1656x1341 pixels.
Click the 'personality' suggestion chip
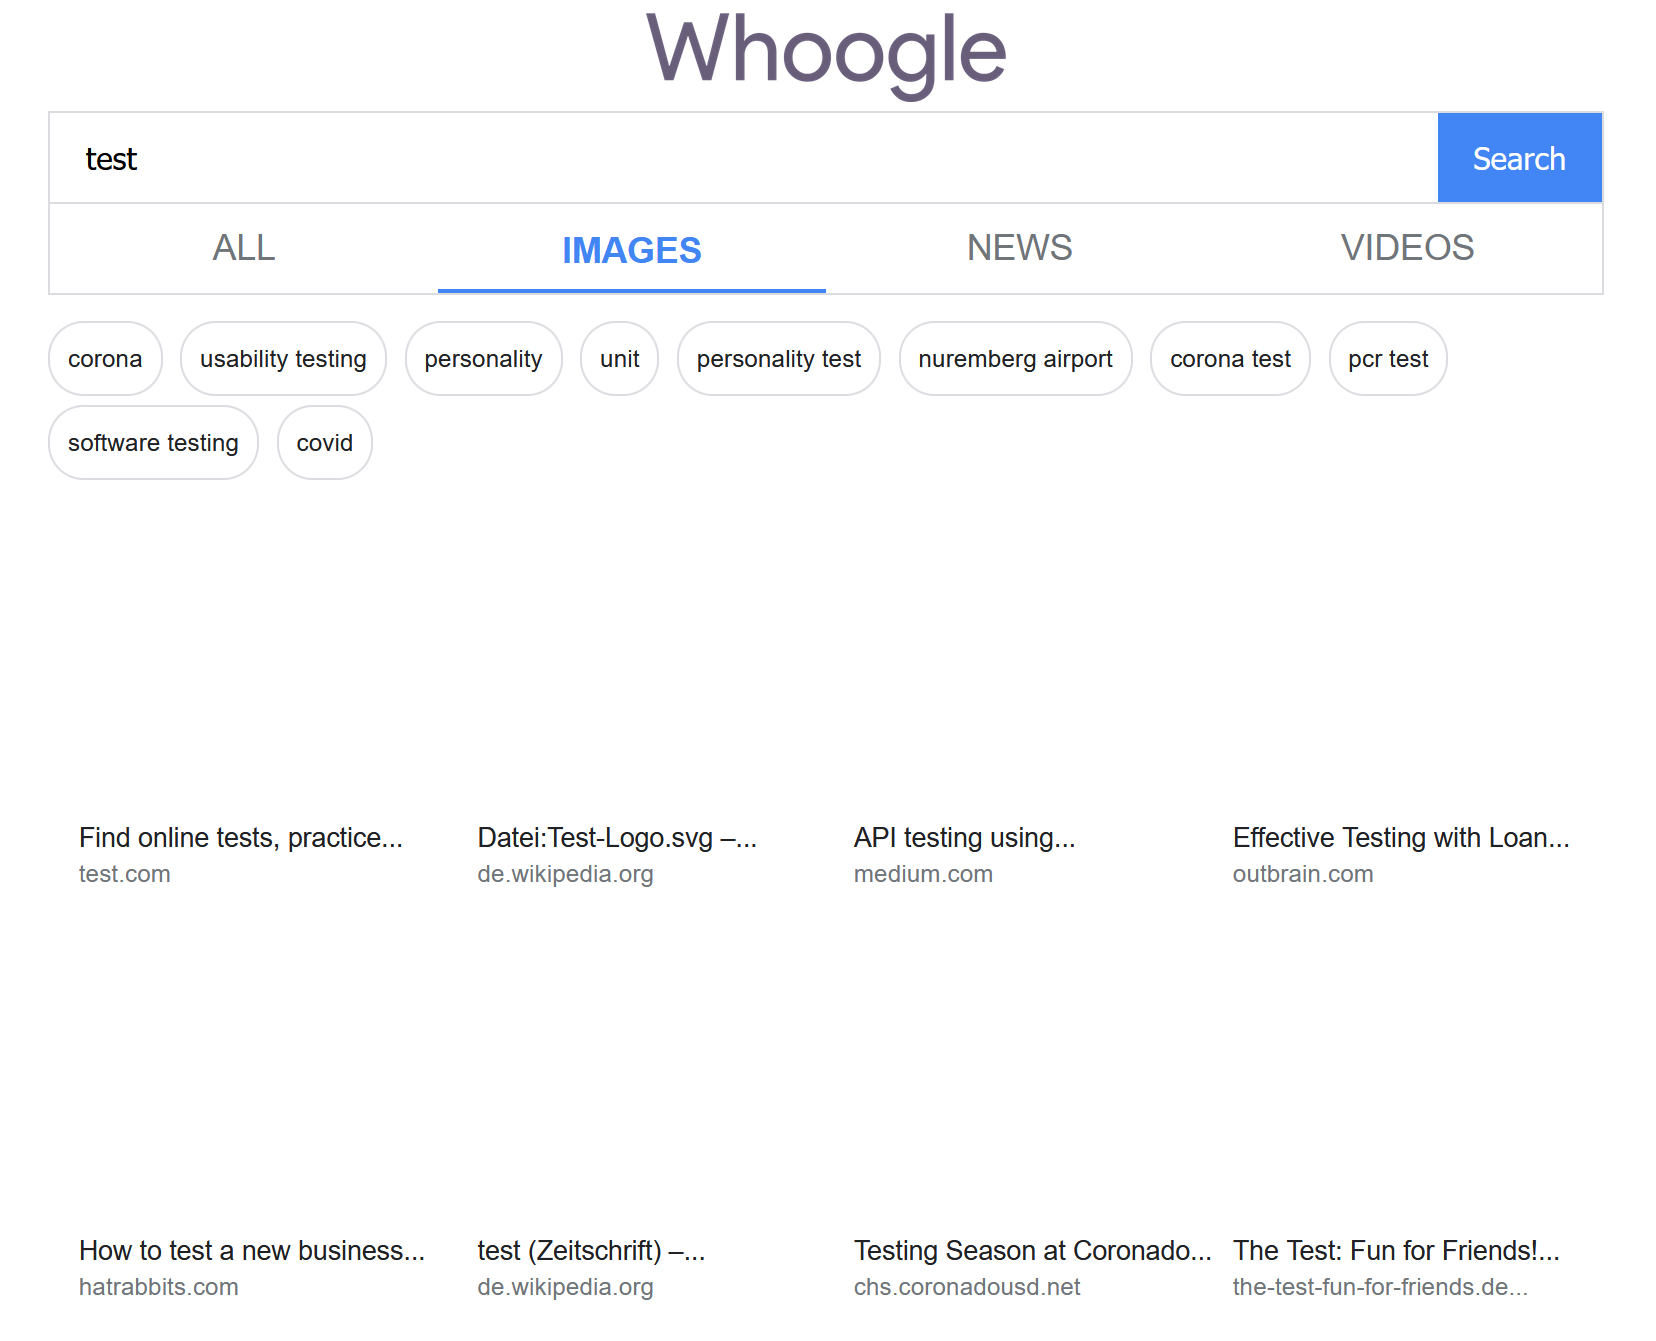point(483,359)
